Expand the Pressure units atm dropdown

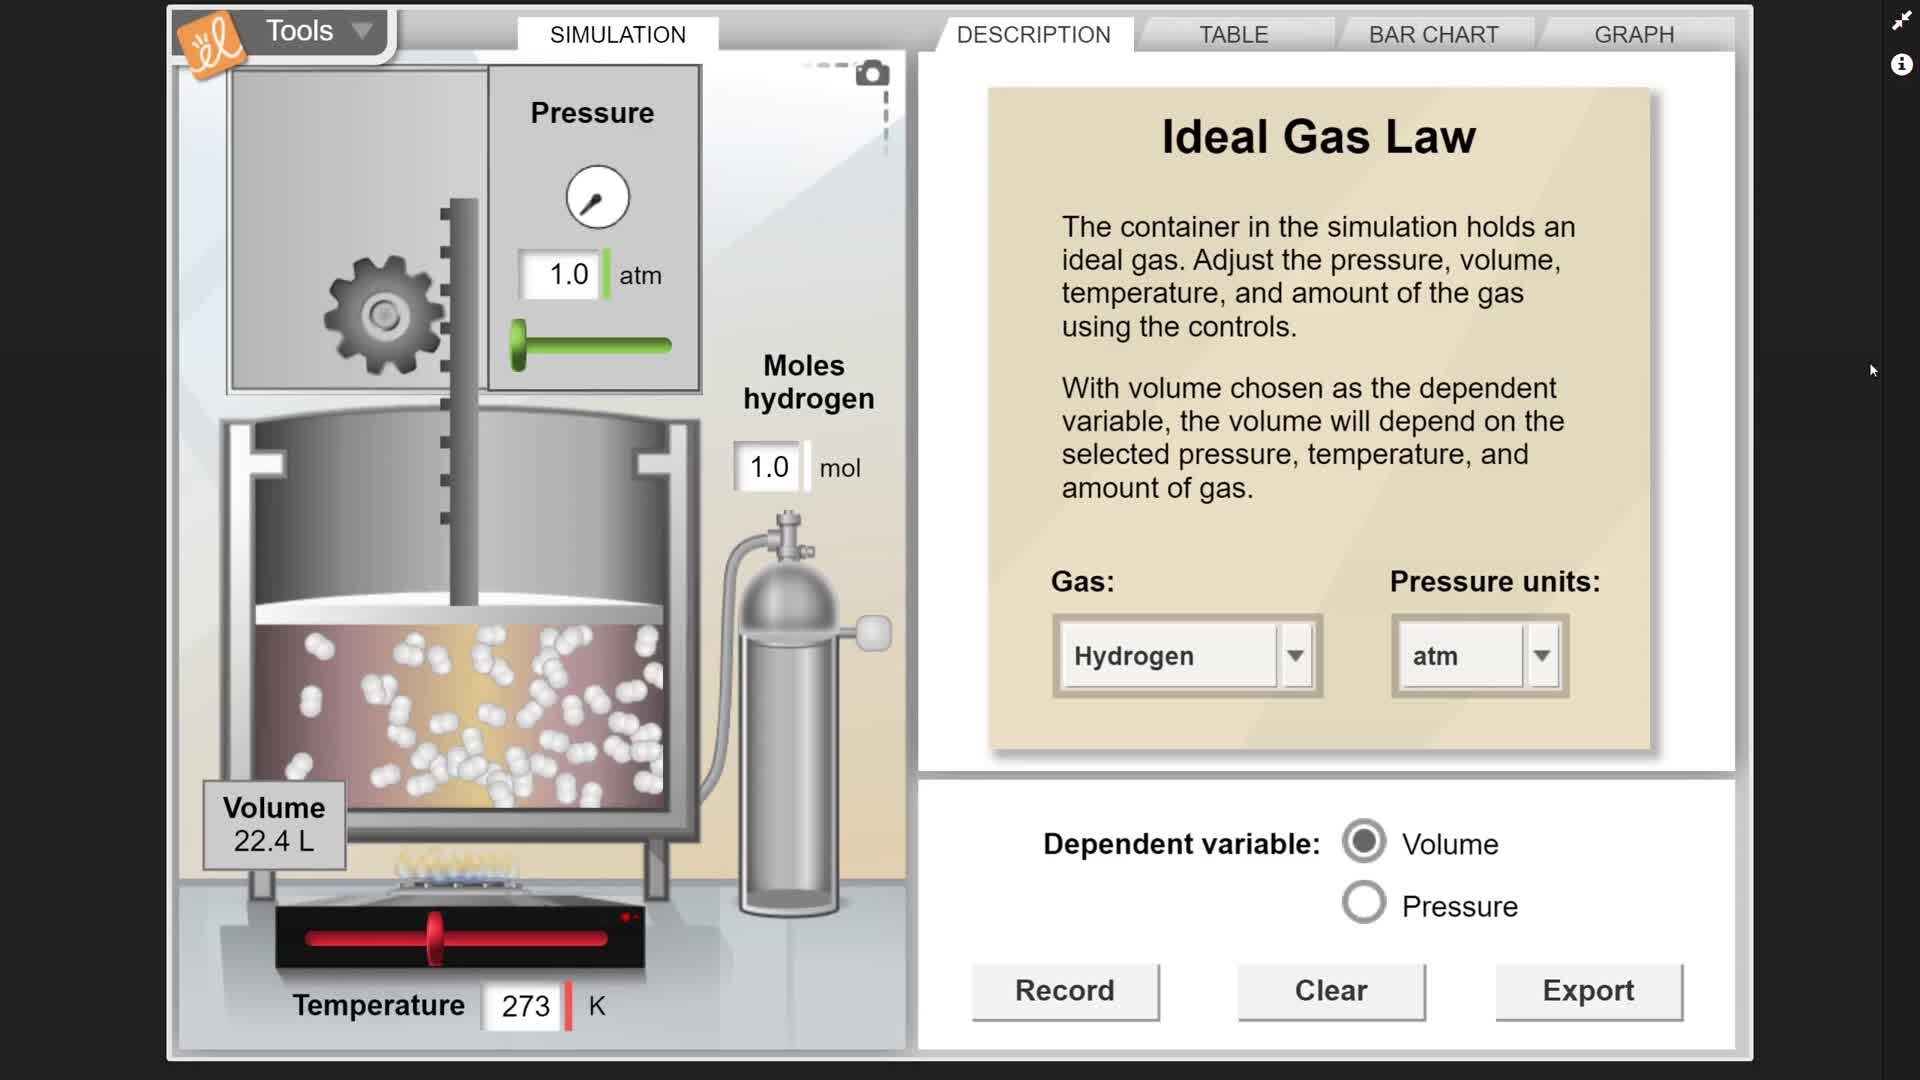pos(1541,656)
